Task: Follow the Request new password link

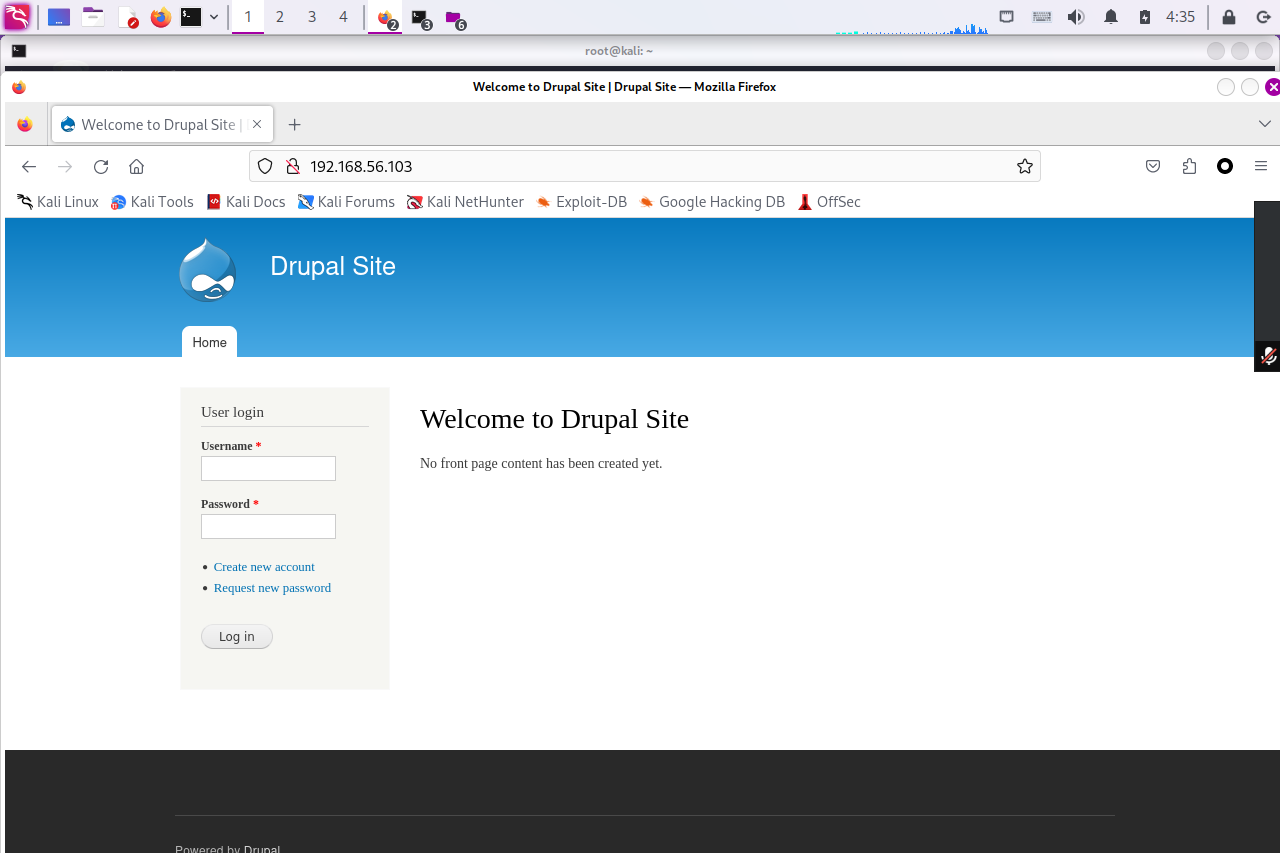Action: (272, 588)
